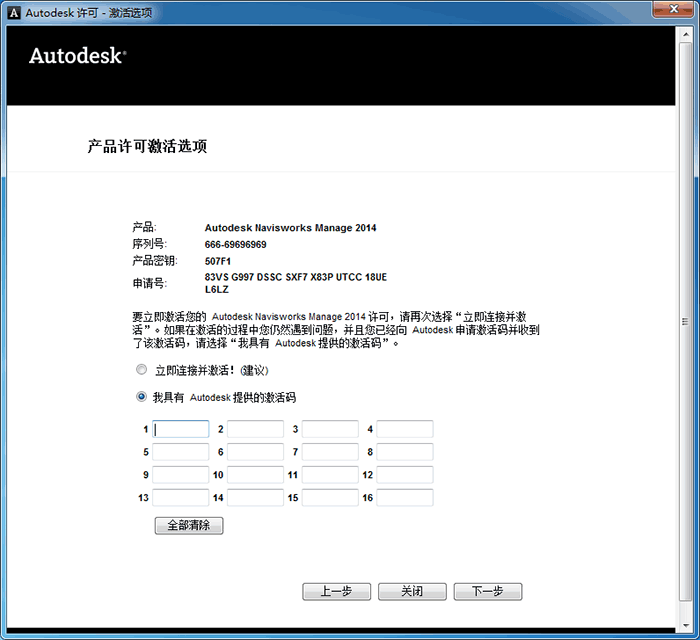The width and height of the screenshot is (700, 640).
Task: Click activation code field 5
Action: coord(181,452)
